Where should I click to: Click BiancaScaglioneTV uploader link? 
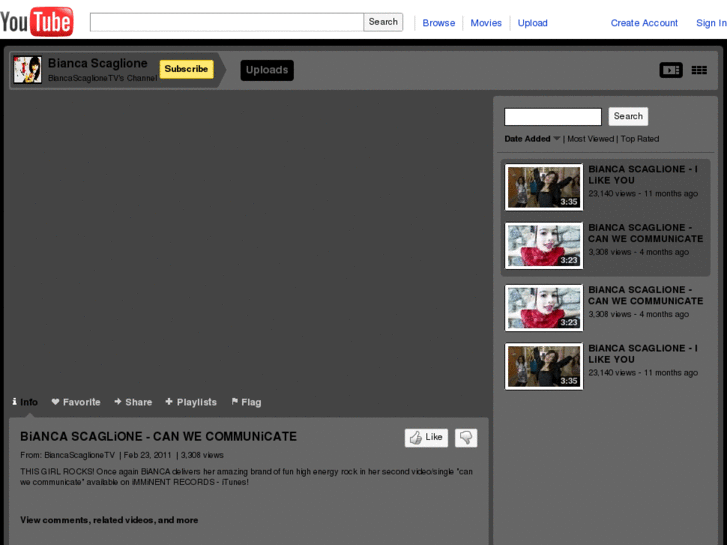click(80, 455)
